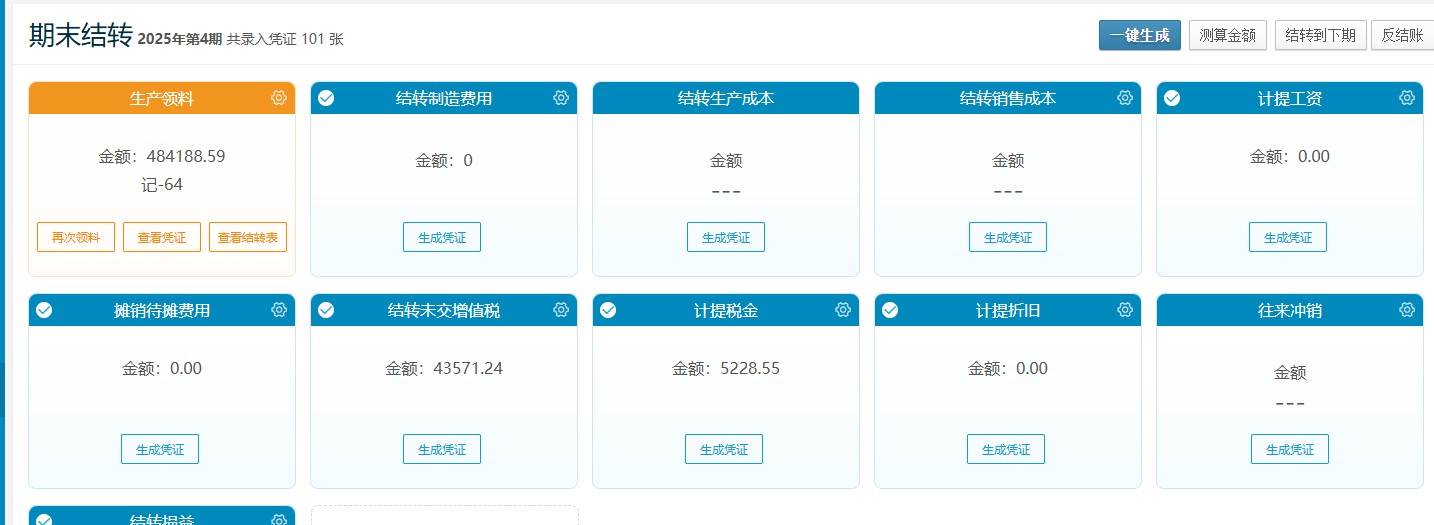Viewport: 1434px width, 525px height.
Task: Click 生成凭证 under 结转生产成本
Action: (x=726, y=237)
